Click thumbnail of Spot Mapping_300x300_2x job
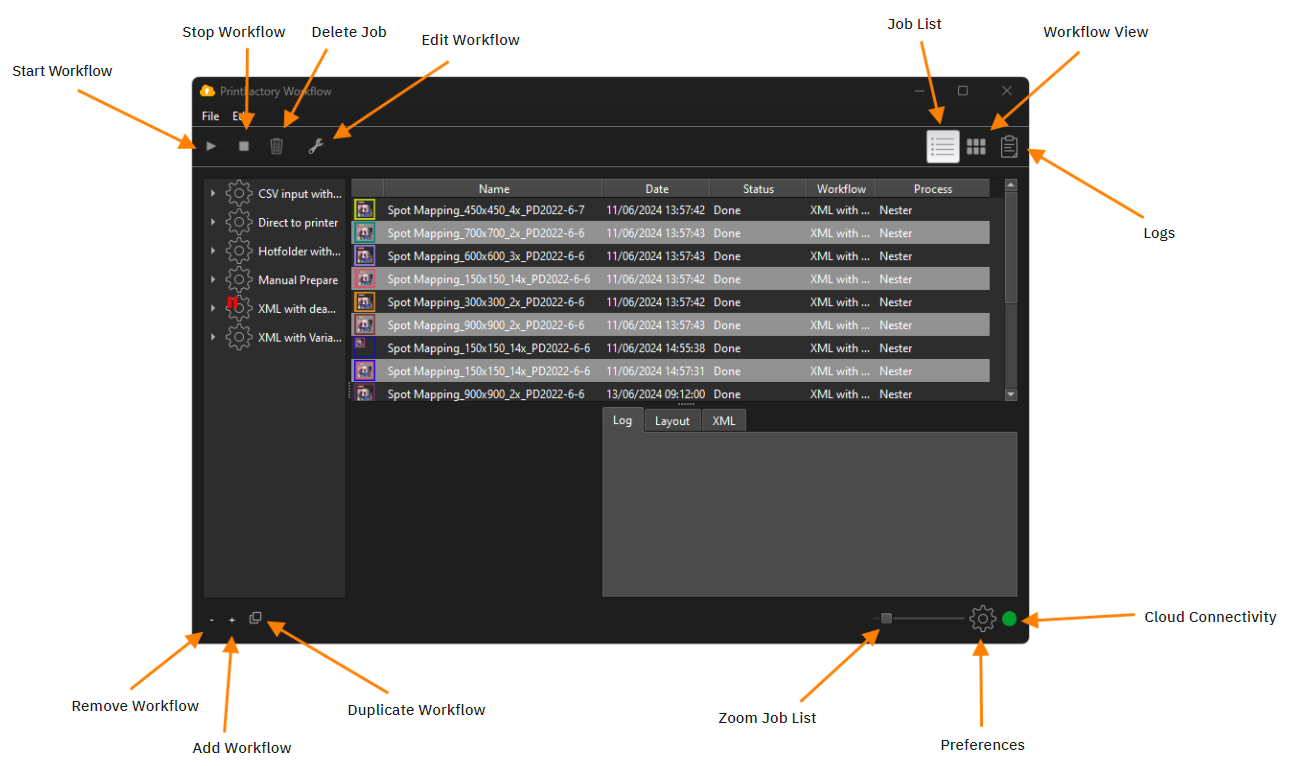1289x766 pixels. pyautogui.click(x=365, y=302)
